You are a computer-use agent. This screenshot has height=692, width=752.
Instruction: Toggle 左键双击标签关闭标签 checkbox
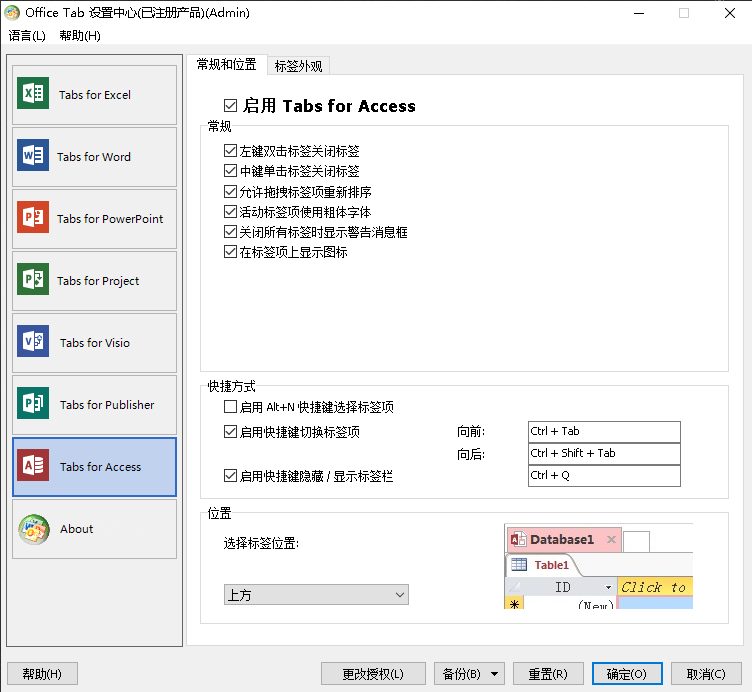(x=231, y=152)
